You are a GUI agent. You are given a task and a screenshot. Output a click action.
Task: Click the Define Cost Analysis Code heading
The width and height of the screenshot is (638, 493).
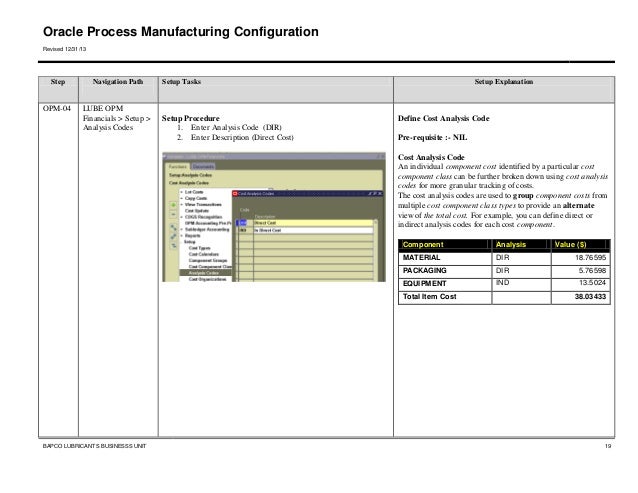pos(444,118)
